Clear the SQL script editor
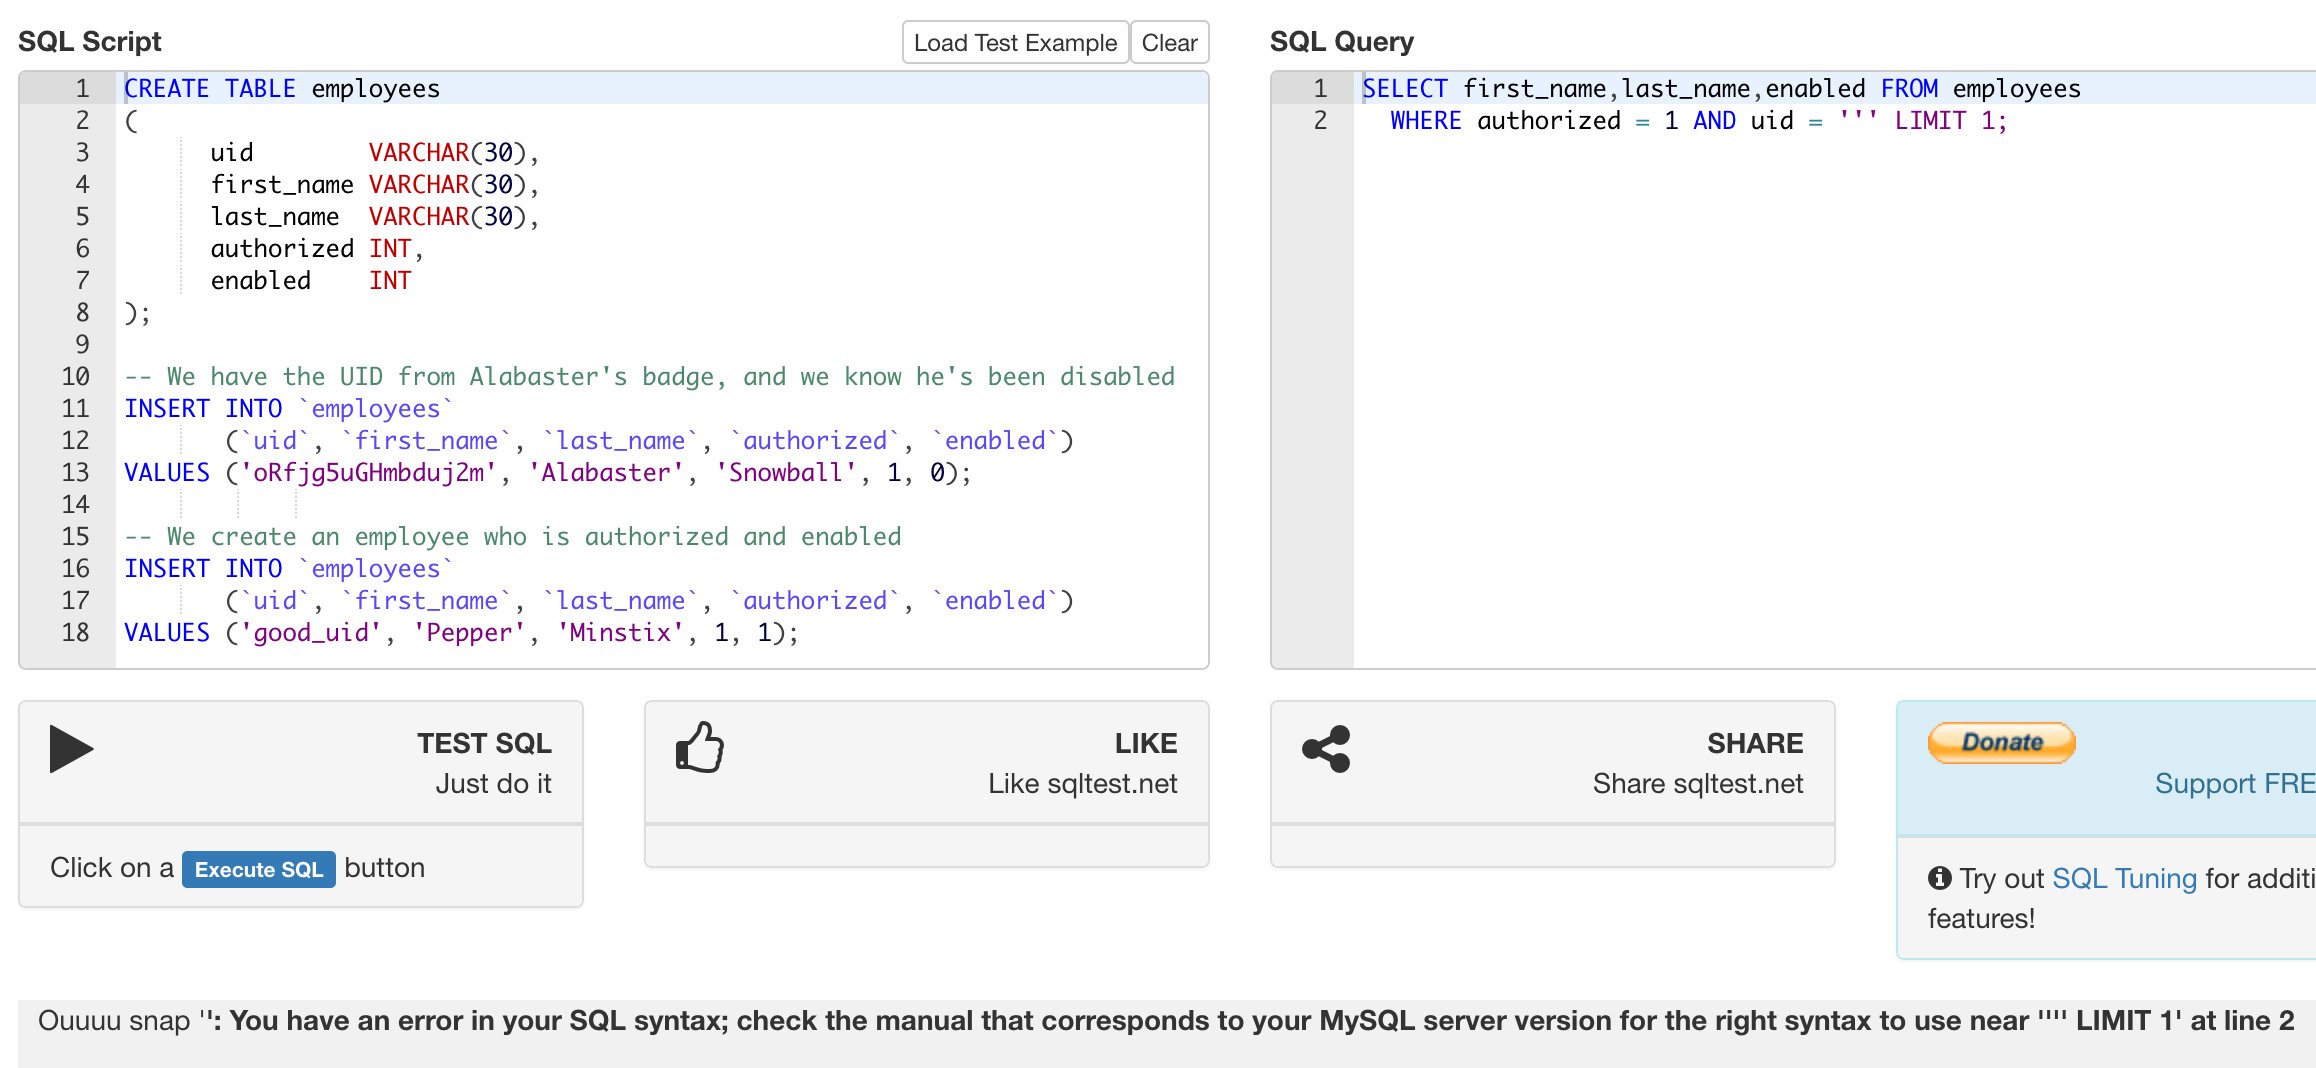2316x1068 pixels. click(x=1169, y=43)
